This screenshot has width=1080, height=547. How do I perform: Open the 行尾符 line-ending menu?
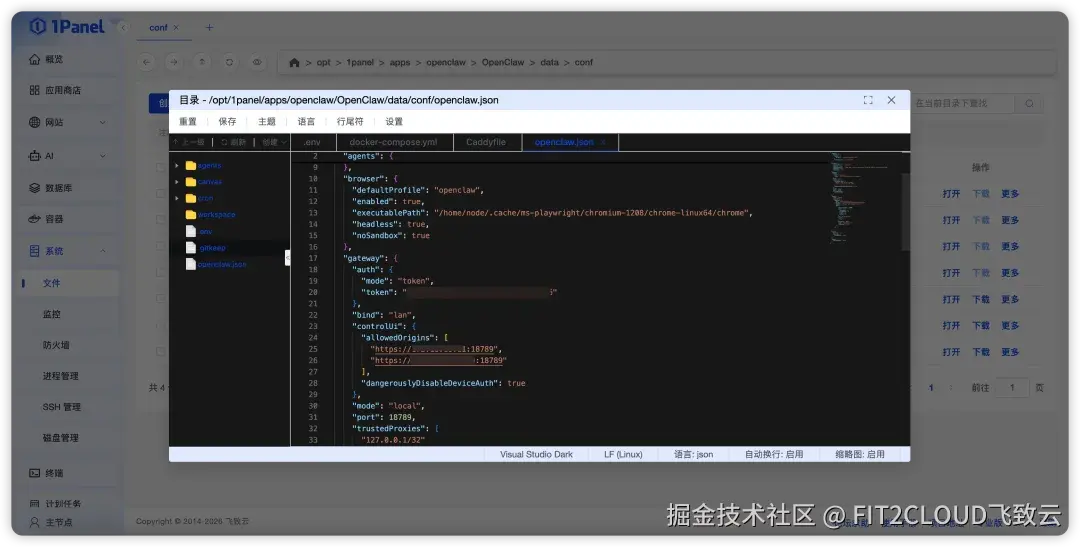pos(350,122)
